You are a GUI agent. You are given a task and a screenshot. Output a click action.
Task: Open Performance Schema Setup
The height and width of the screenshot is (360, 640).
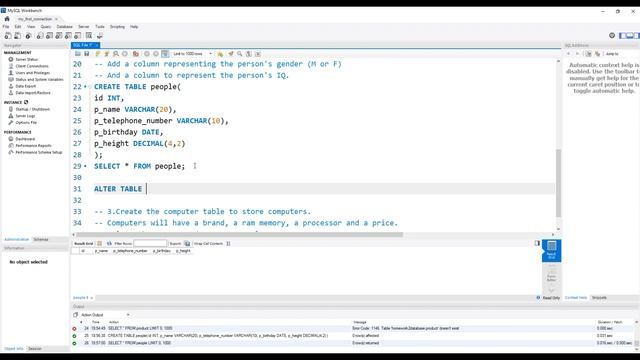[39, 152]
